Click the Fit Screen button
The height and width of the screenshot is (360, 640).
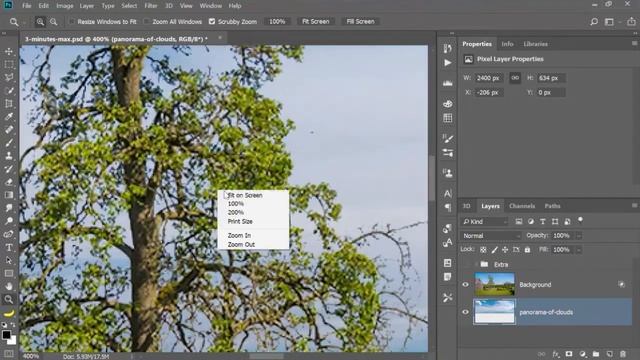(316, 22)
